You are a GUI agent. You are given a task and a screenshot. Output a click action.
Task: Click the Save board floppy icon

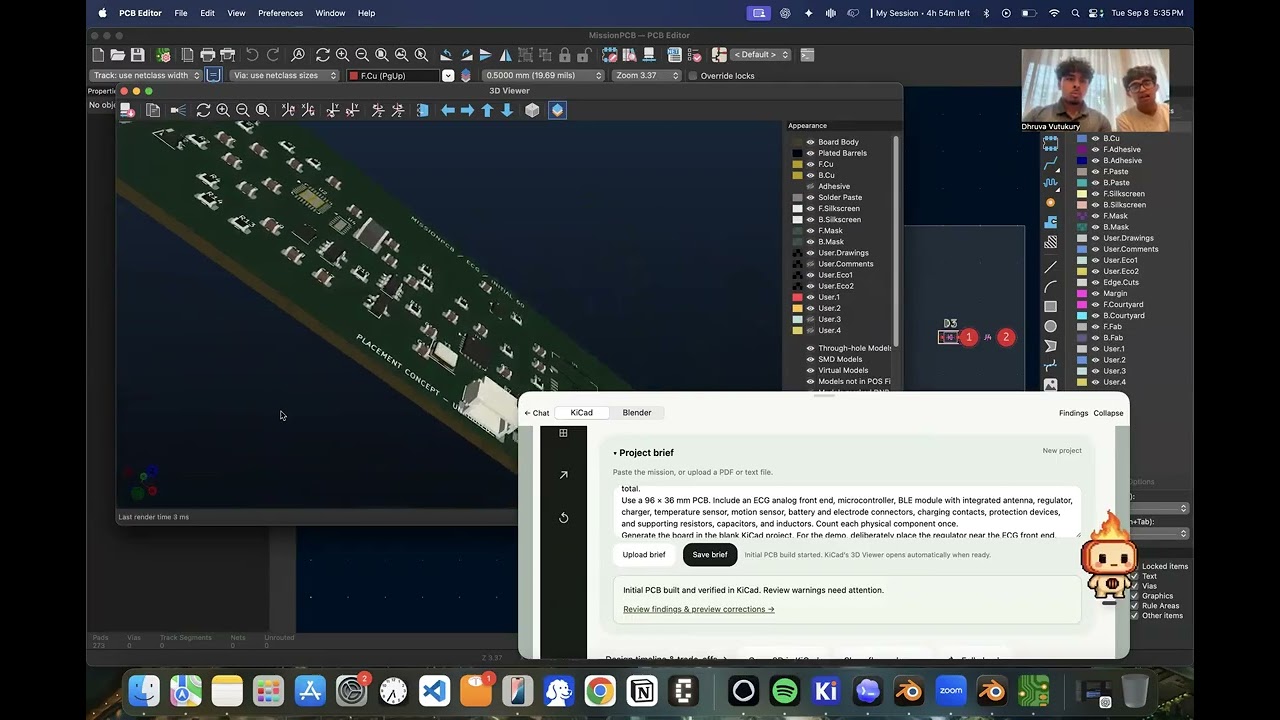tap(138, 55)
